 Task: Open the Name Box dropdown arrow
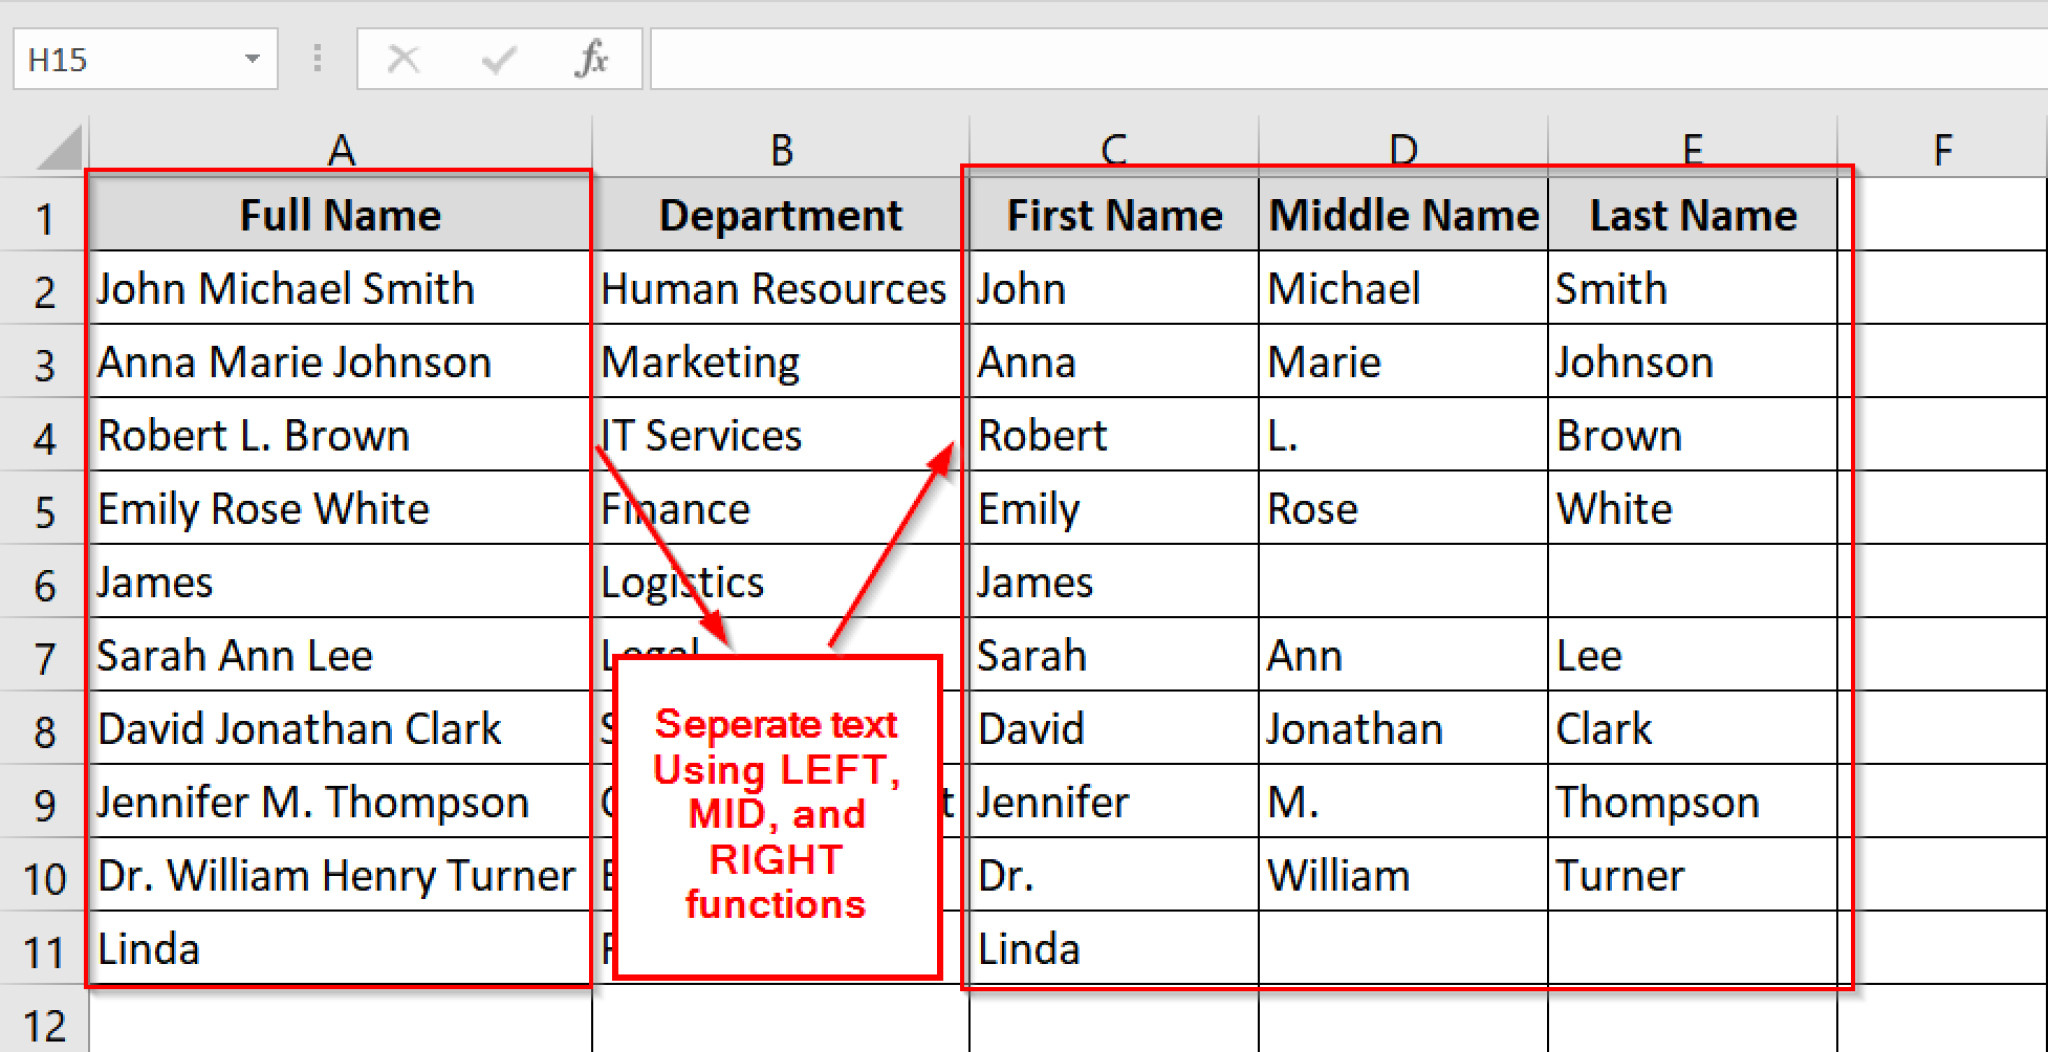[253, 59]
